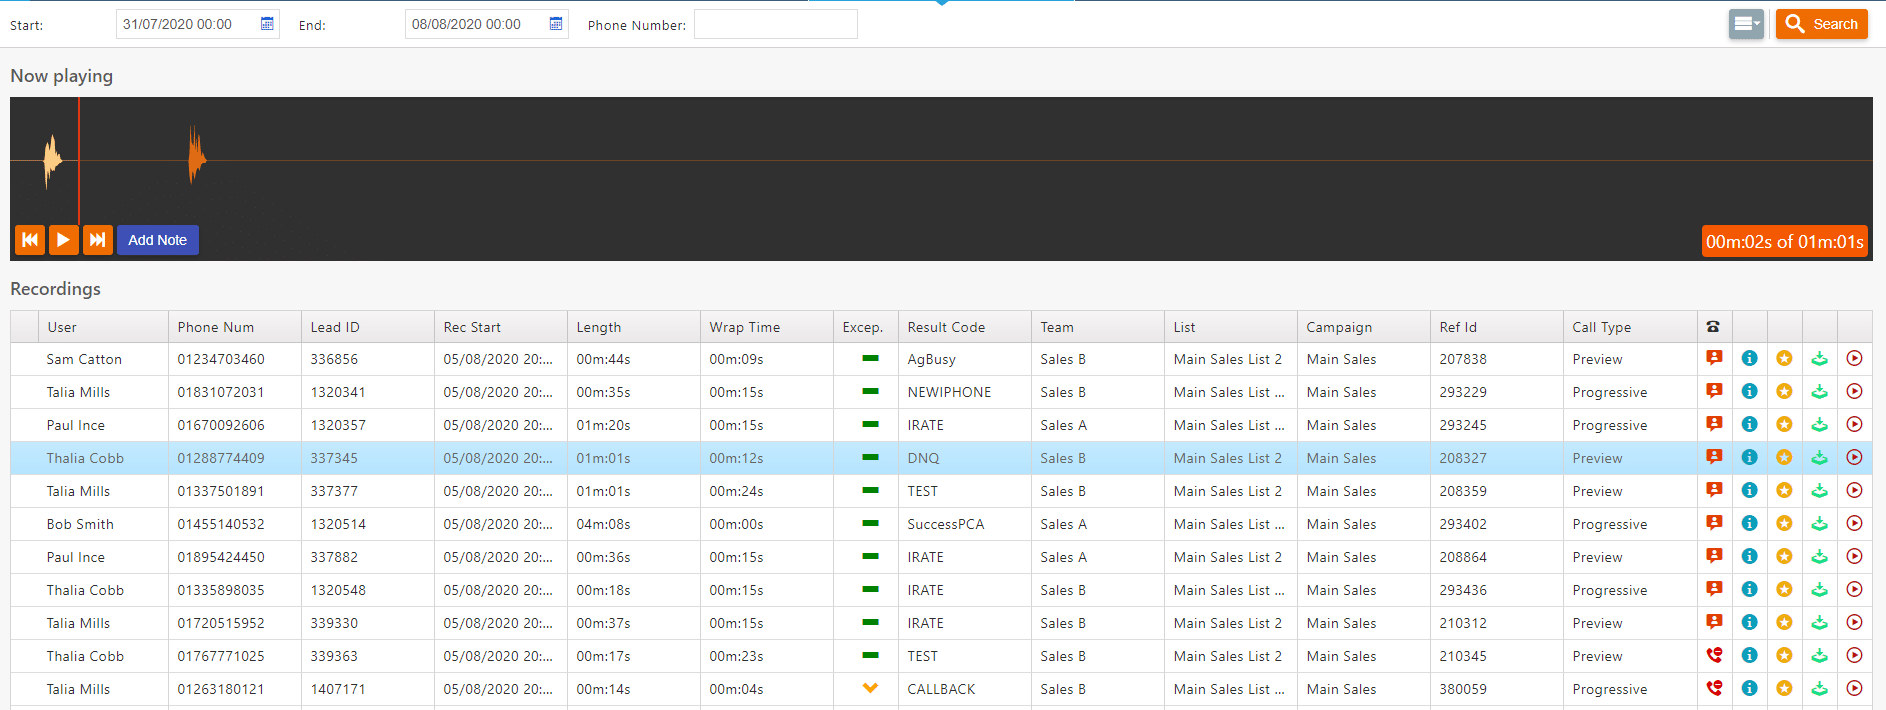Viewport: 1886px width, 710px height.
Task: Click the phone column header icon
Action: (x=1713, y=326)
